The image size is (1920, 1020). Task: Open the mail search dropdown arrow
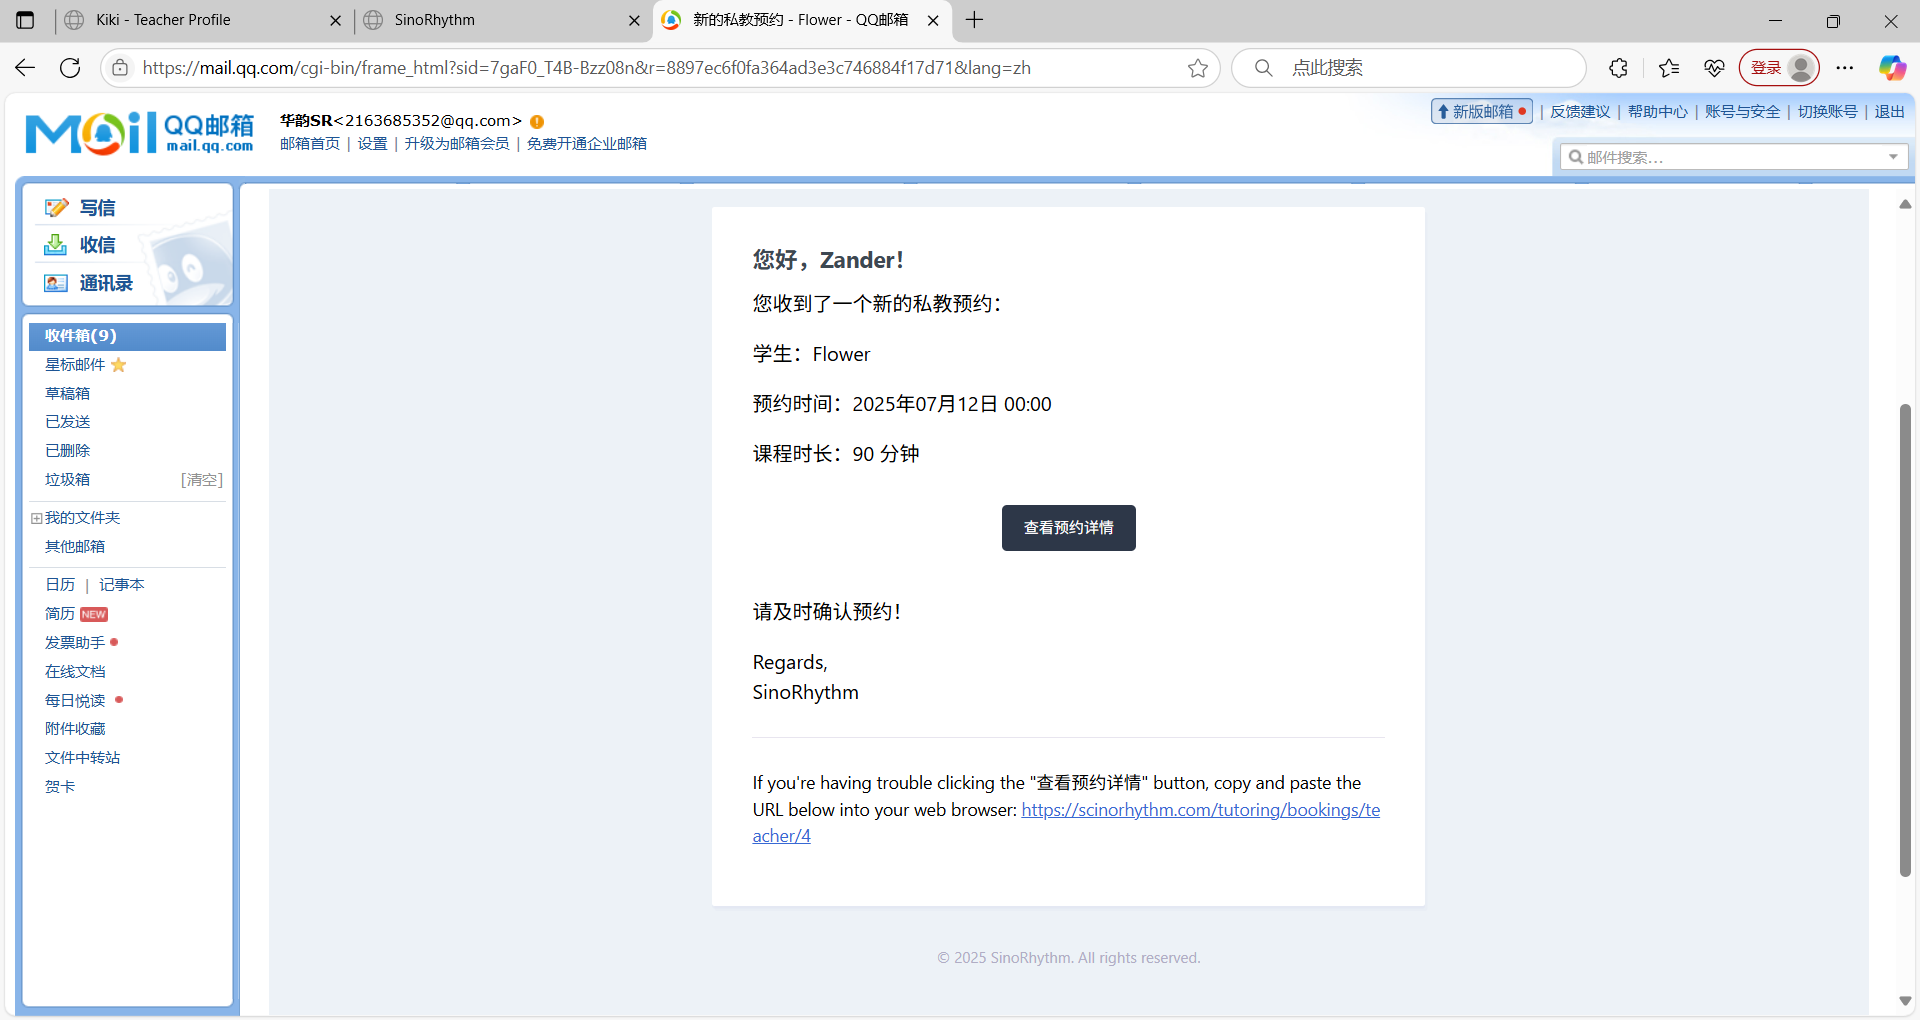(x=1893, y=157)
